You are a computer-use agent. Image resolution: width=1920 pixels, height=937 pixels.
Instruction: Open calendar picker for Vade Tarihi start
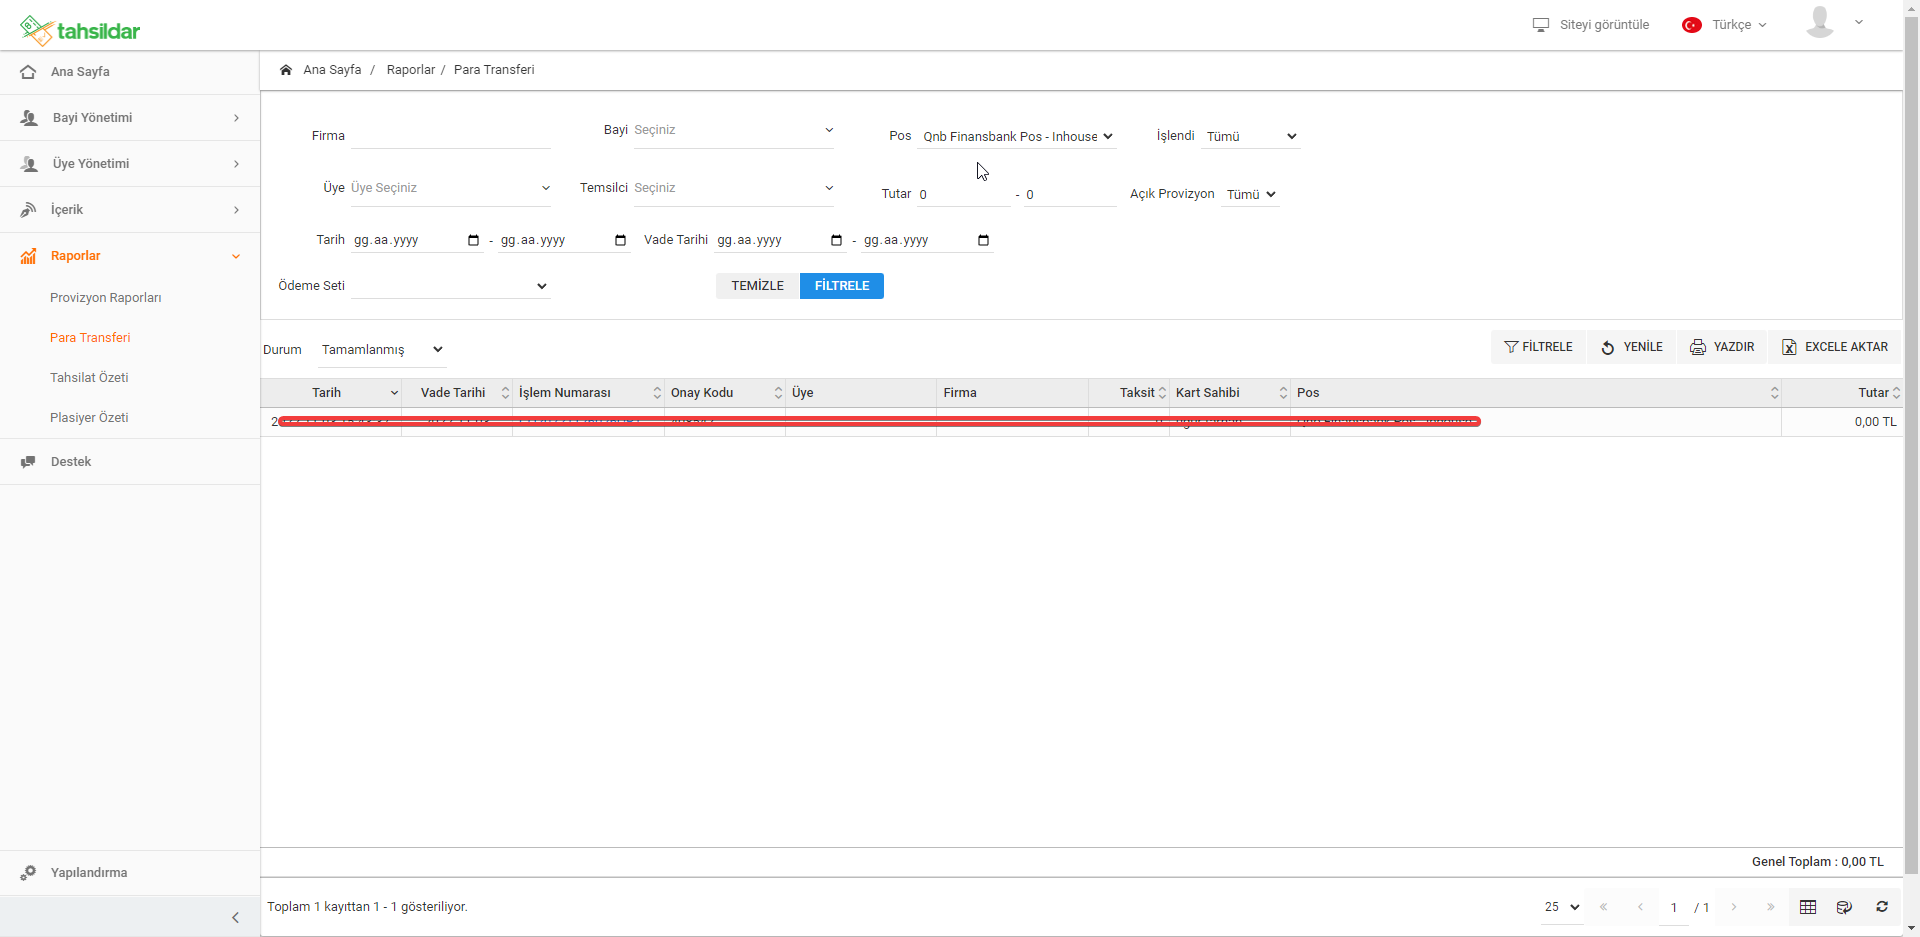pos(836,240)
